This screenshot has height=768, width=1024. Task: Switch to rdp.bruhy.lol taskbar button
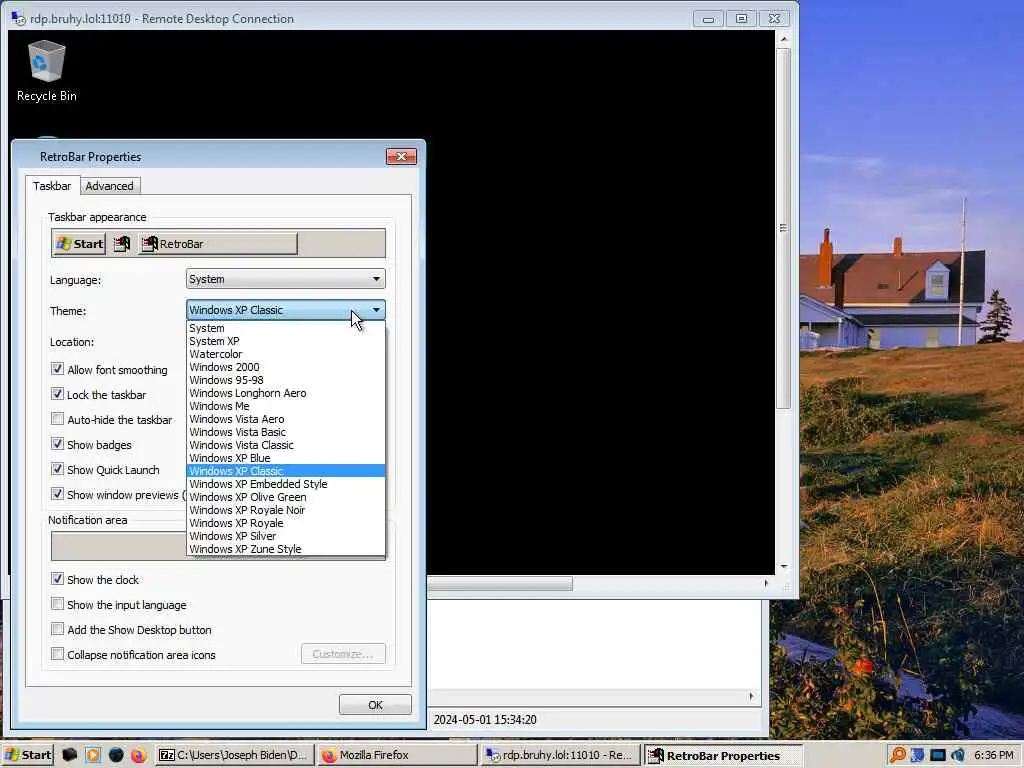click(x=560, y=755)
